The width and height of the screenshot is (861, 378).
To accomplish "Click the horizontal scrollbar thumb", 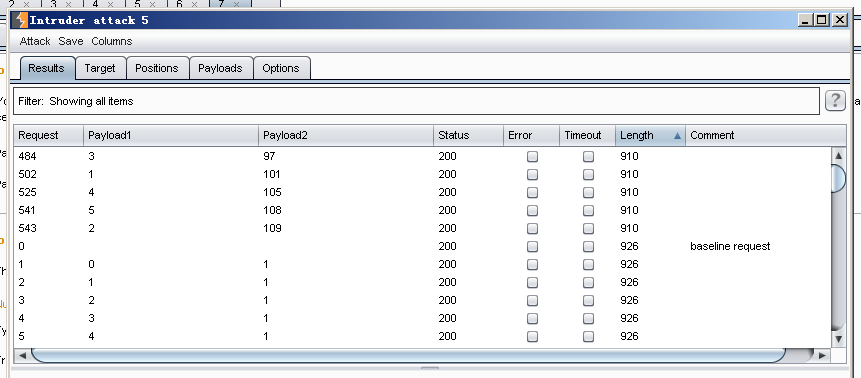I will pos(408,355).
